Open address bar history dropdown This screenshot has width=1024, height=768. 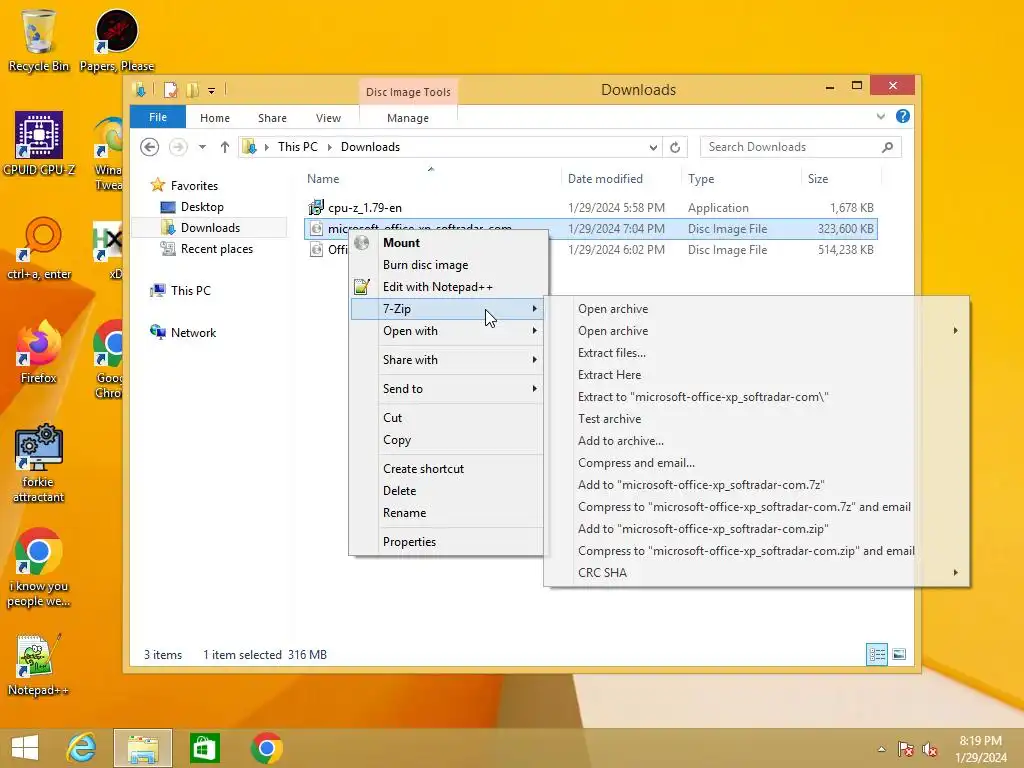(653, 148)
